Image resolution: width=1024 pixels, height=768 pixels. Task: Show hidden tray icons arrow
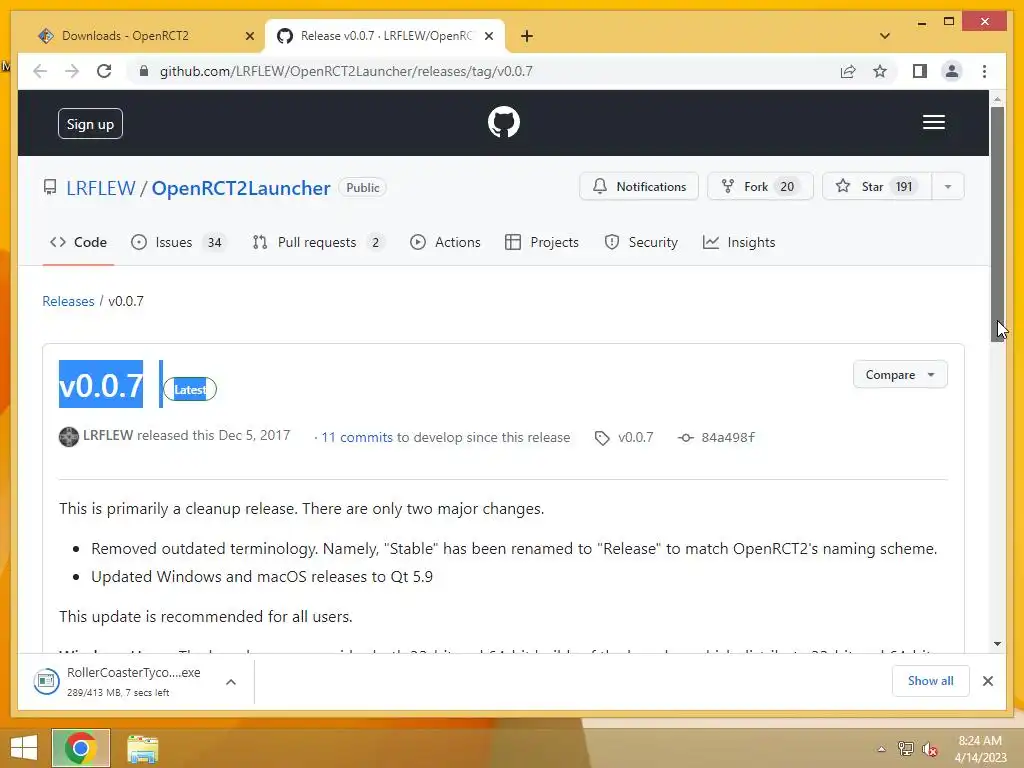click(881, 749)
